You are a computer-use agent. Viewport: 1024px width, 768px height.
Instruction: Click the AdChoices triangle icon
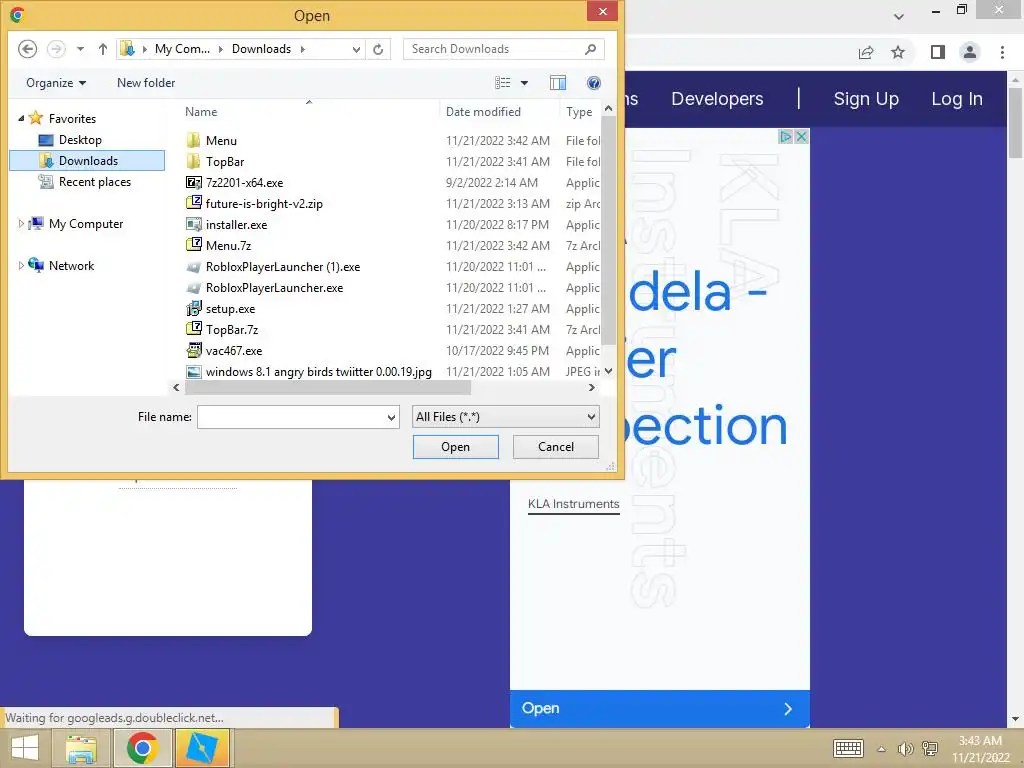pos(786,136)
